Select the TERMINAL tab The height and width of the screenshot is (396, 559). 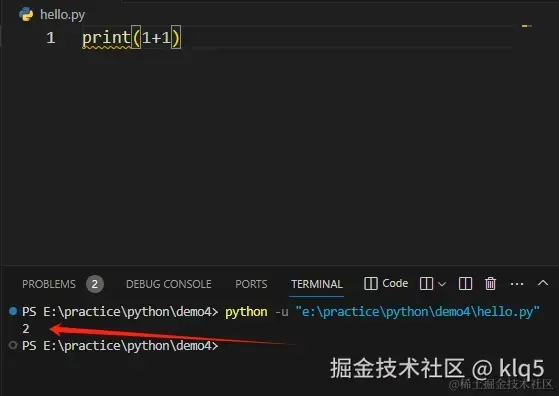(317, 284)
